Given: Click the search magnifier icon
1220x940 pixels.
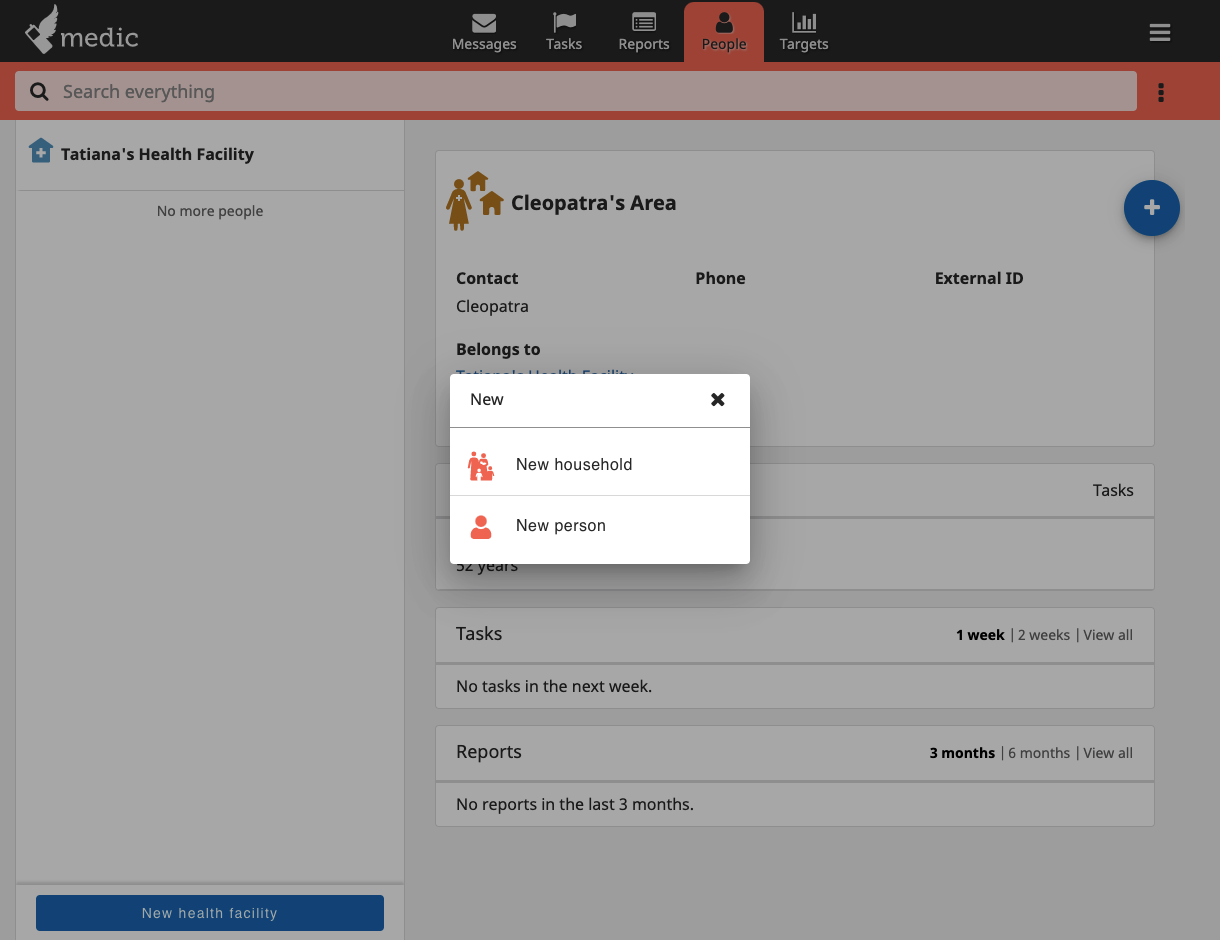Looking at the screenshot, I should pos(38,91).
